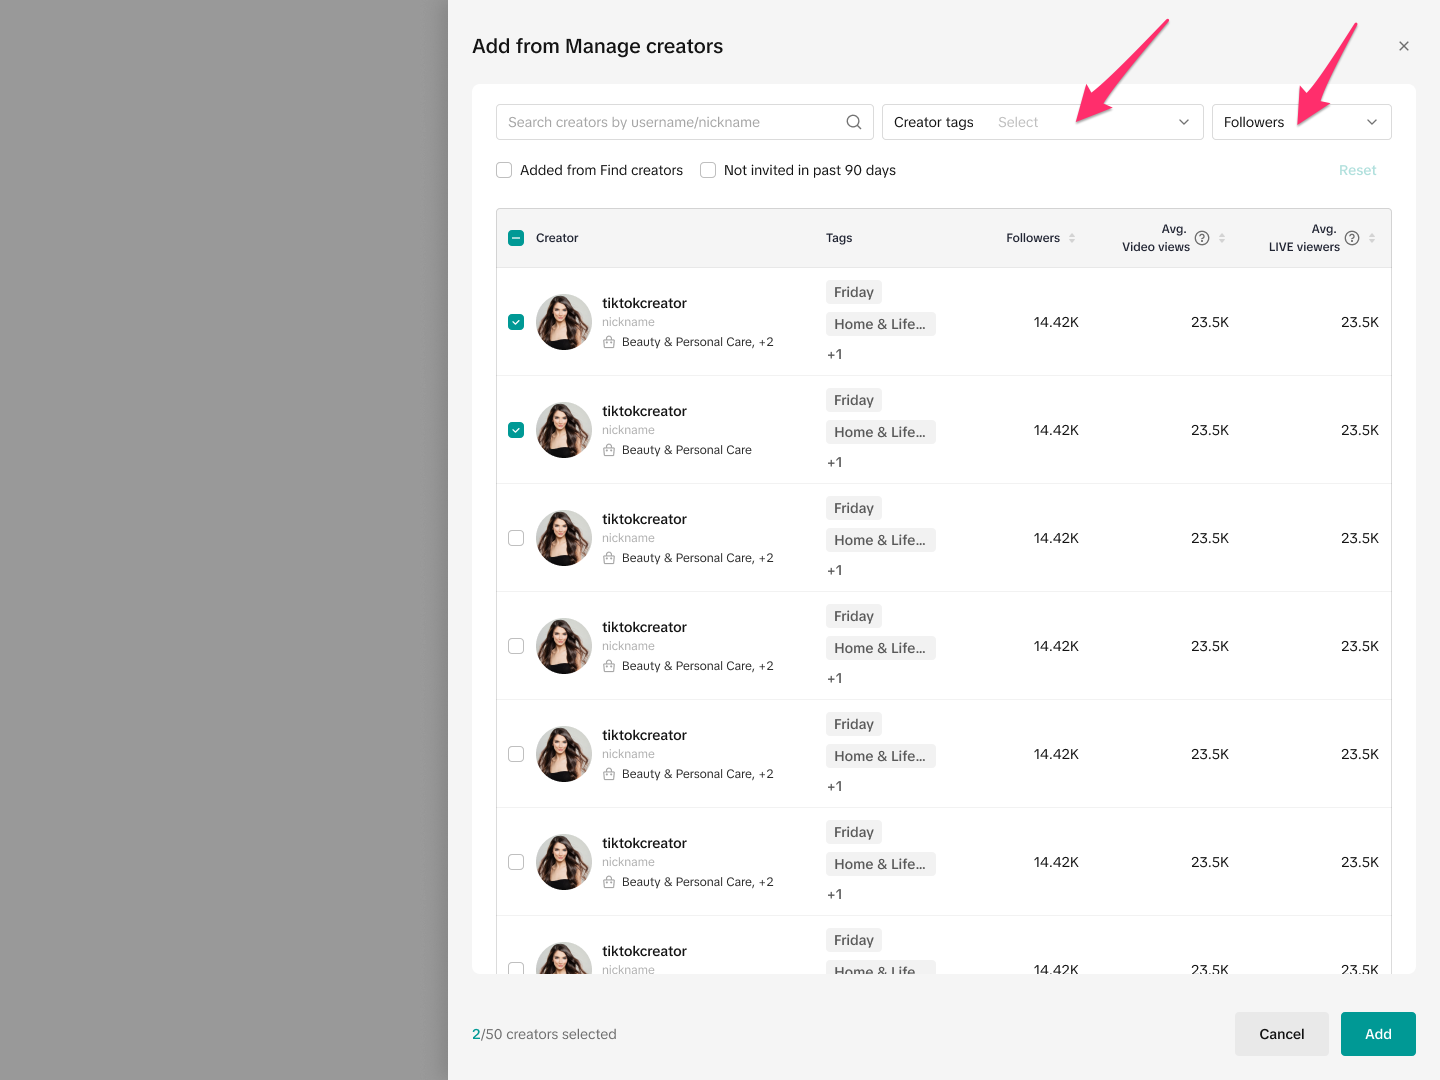The image size is (1440, 1080).
Task: Sort by Avg. LIVE viewers arrows
Action: [x=1372, y=238]
